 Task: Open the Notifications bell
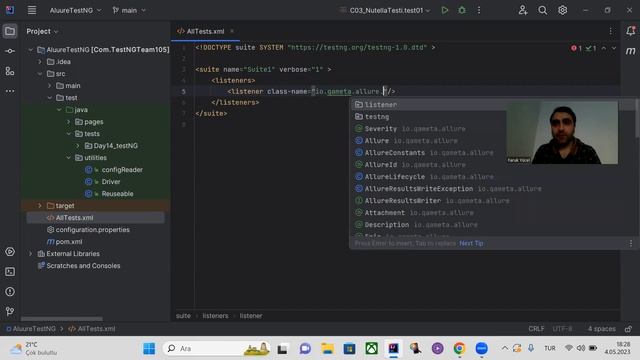click(x=631, y=31)
